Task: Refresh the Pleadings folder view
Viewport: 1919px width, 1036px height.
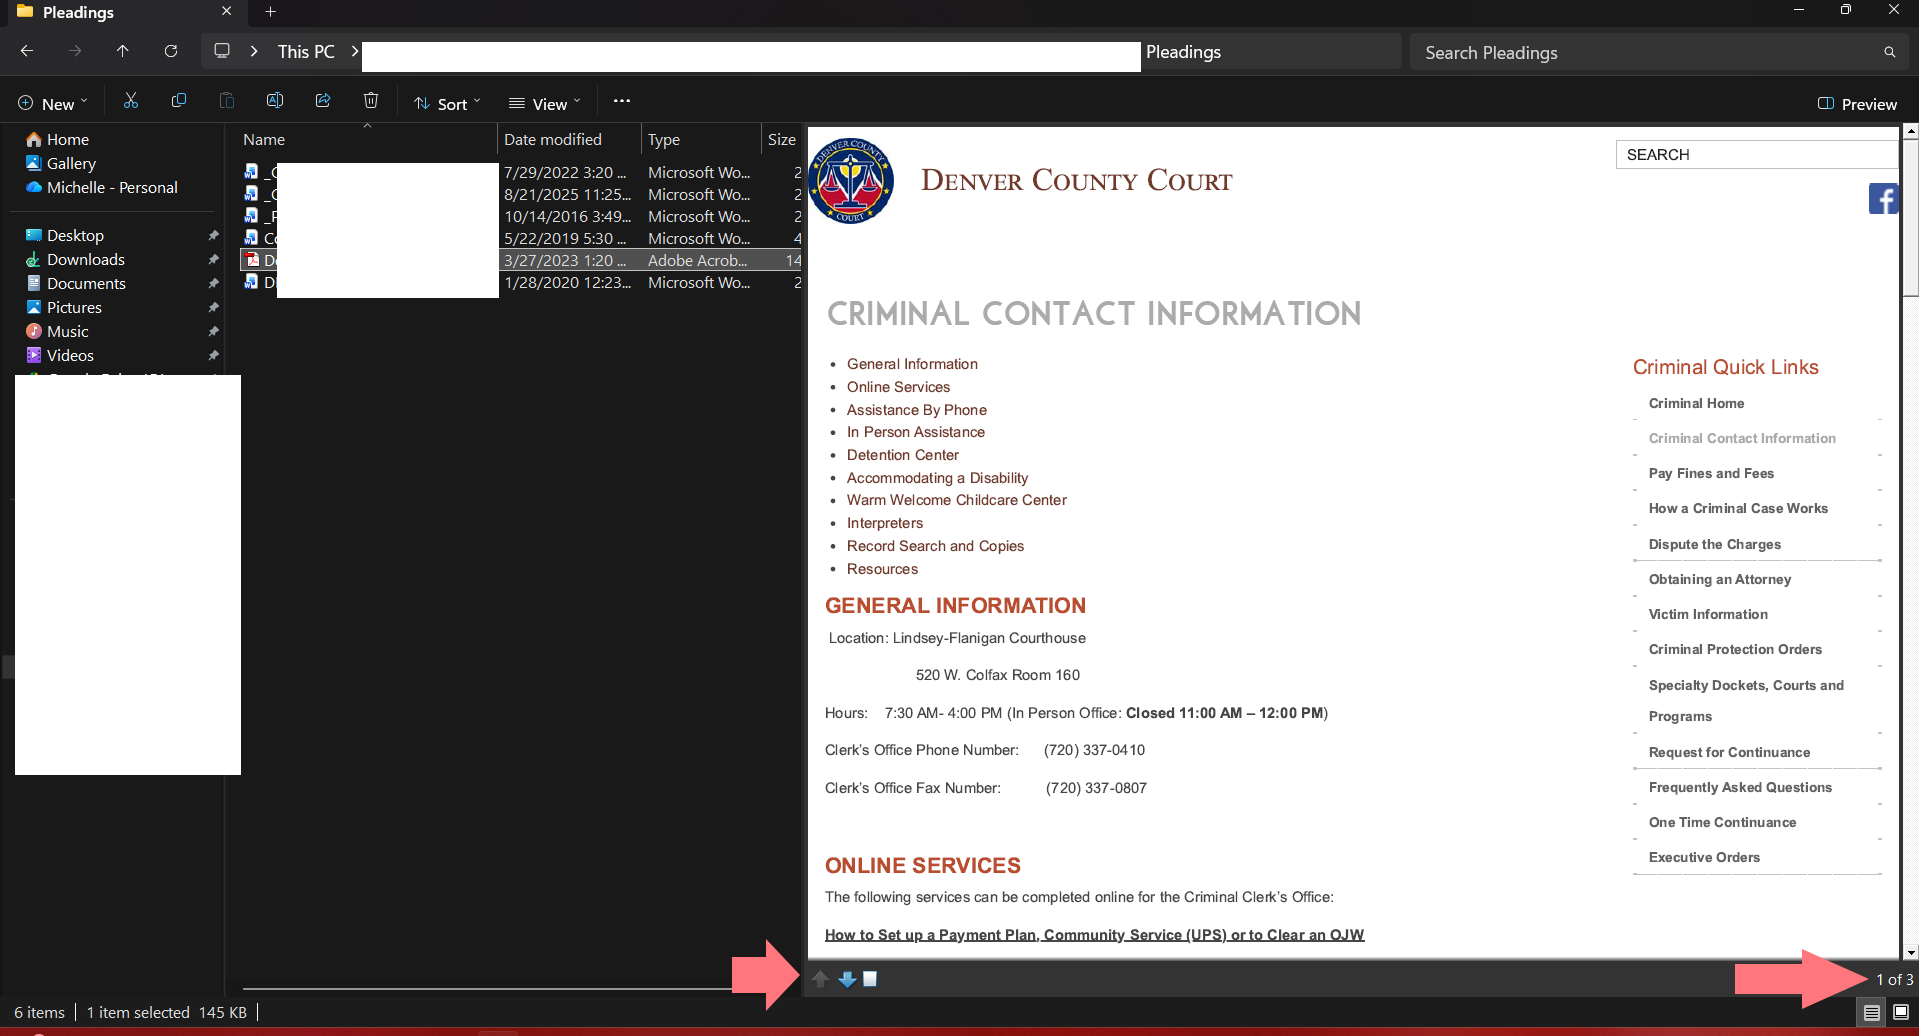Action: tap(171, 51)
